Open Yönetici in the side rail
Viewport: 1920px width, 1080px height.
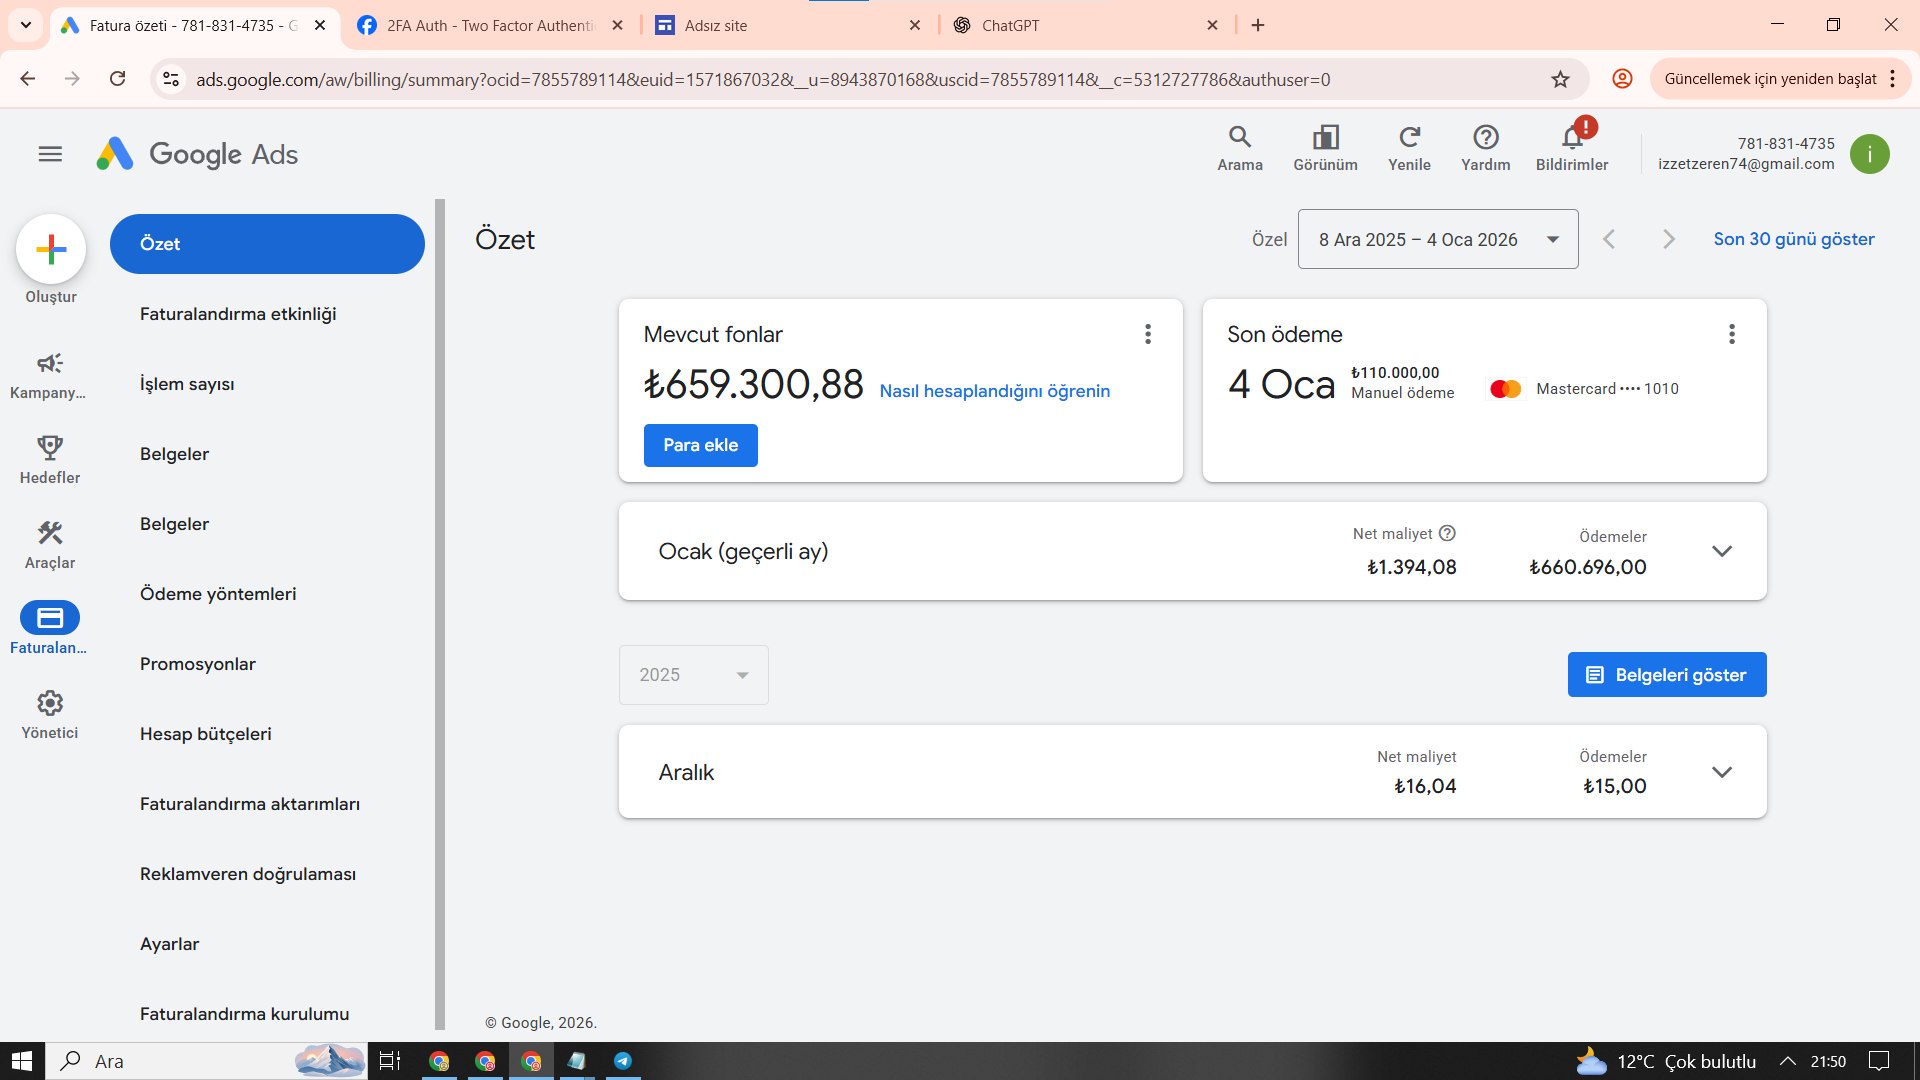[49, 714]
